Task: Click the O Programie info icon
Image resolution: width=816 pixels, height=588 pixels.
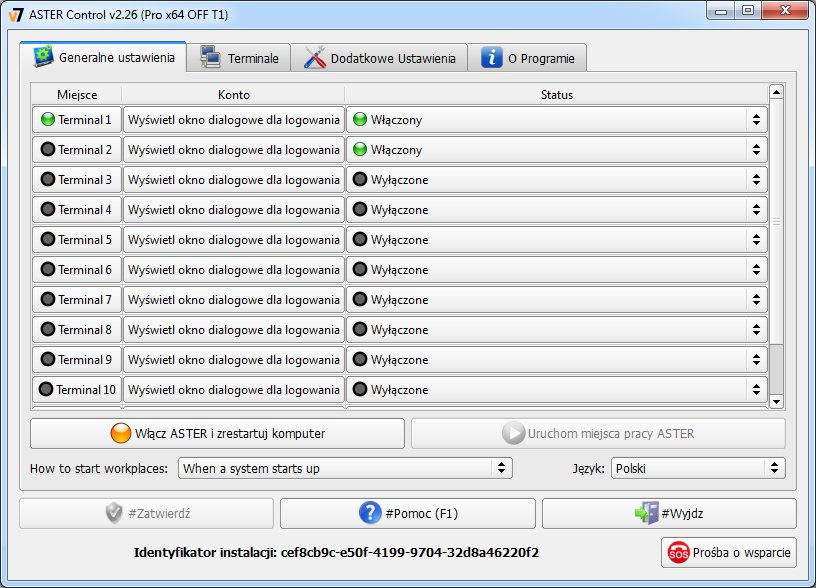Action: (x=492, y=57)
